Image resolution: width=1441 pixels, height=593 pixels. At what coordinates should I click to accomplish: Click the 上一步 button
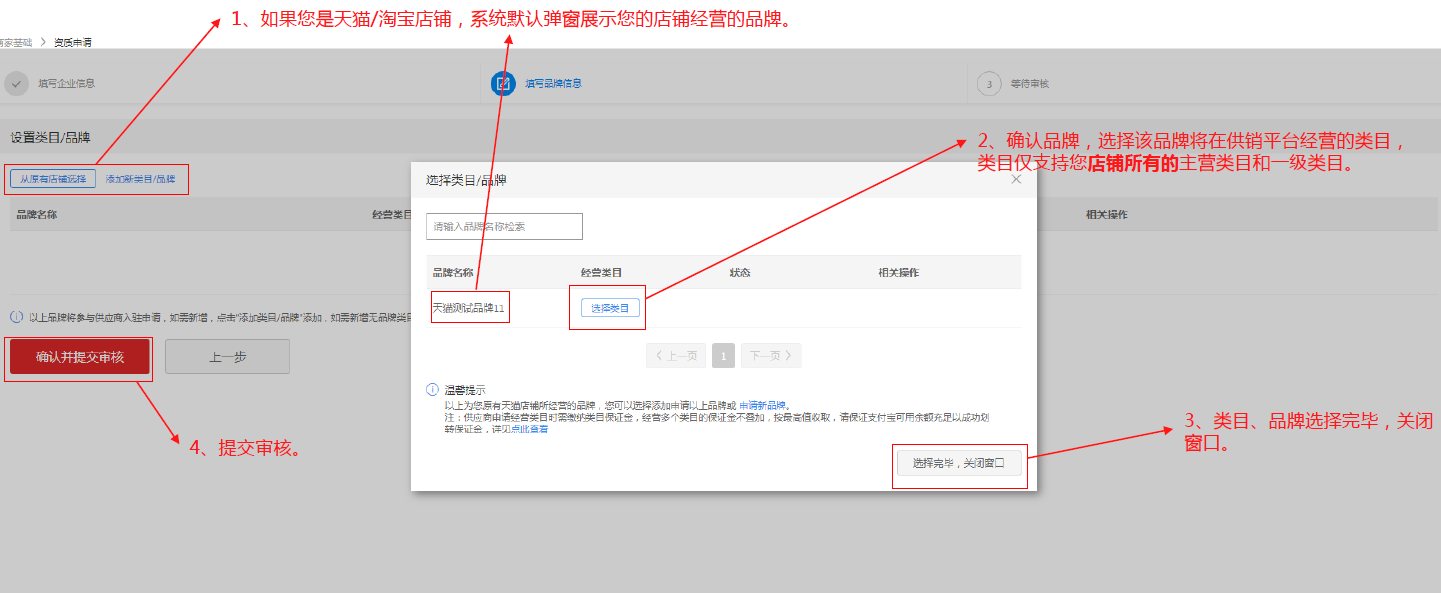(227, 356)
